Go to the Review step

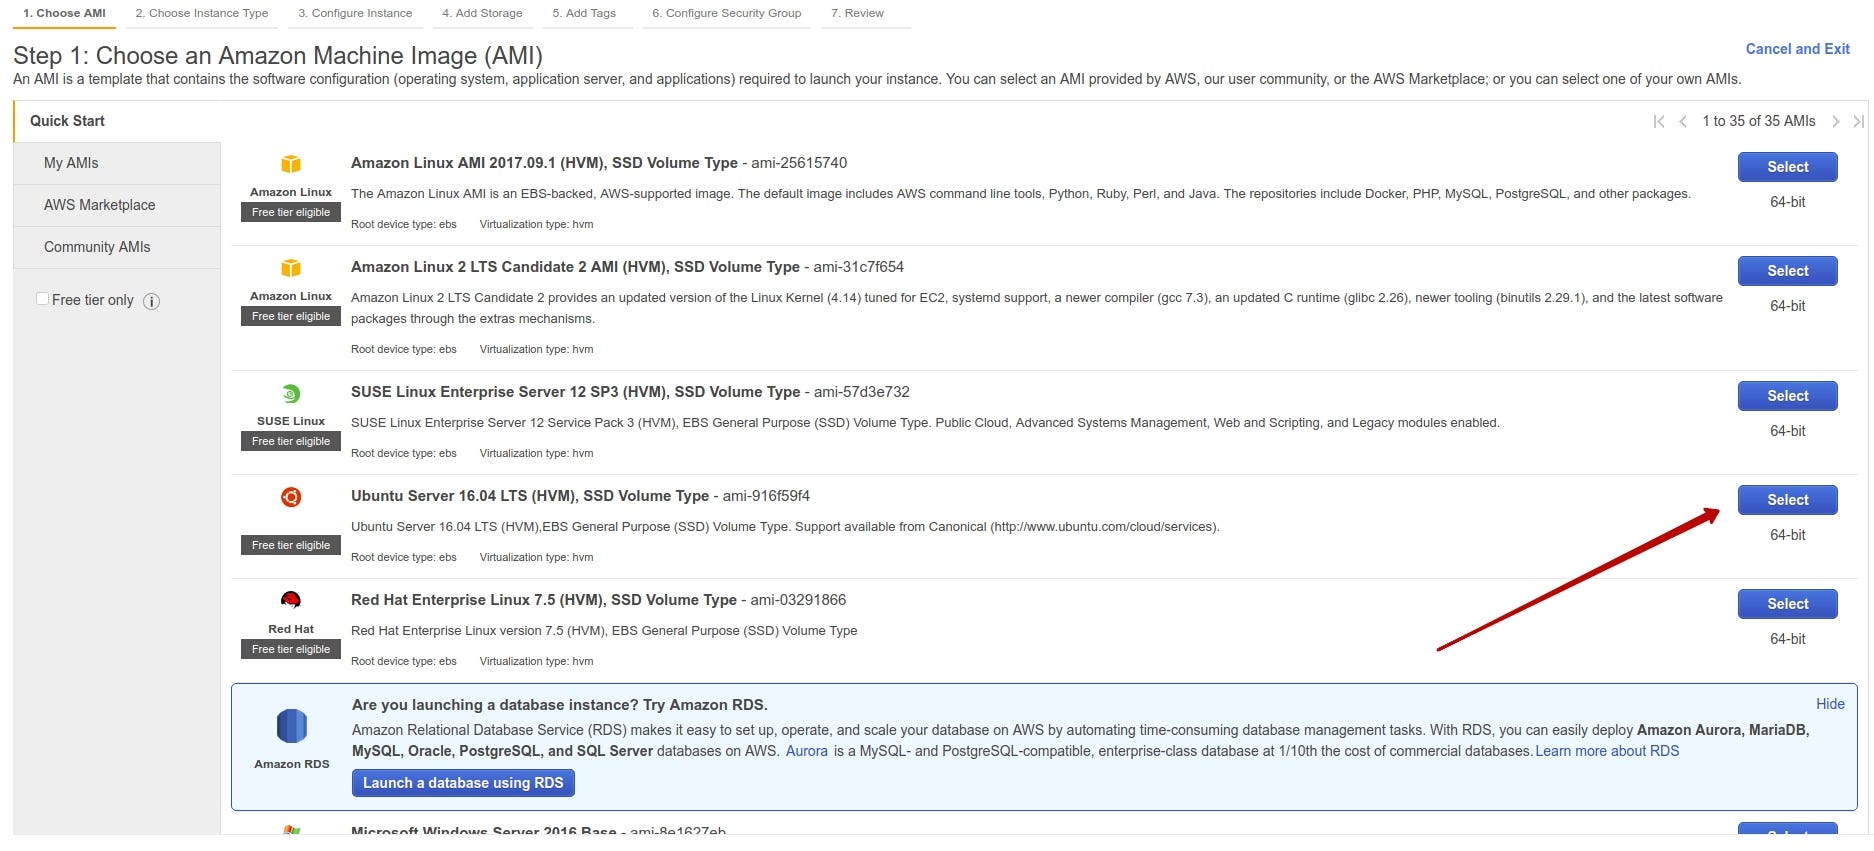[858, 14]
